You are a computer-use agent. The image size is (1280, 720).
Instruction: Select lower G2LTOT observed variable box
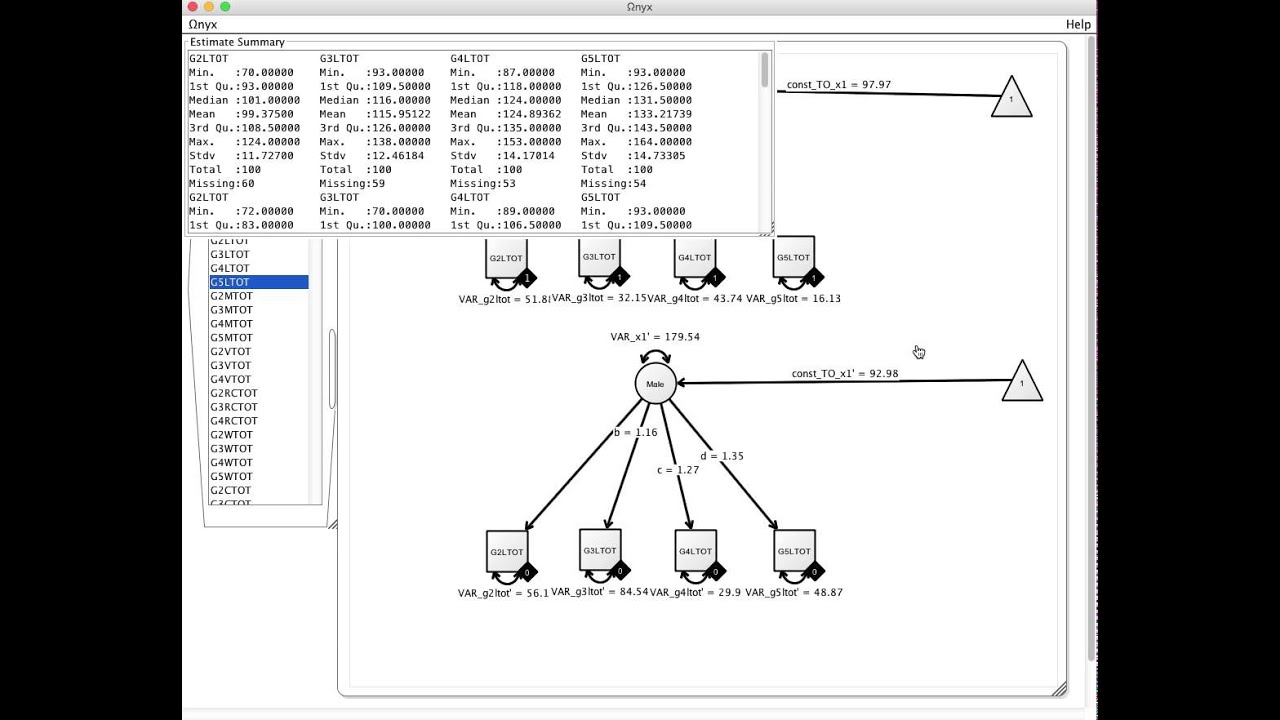coord(506,551)
